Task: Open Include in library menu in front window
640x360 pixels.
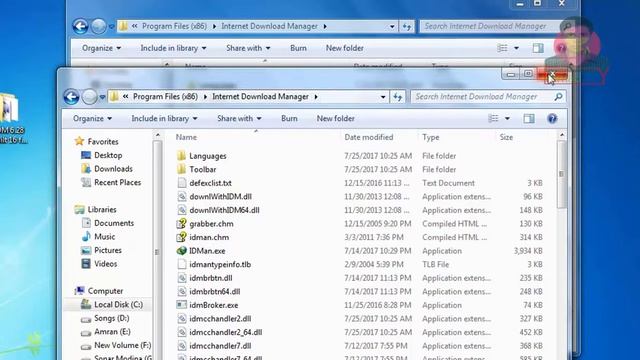Action: tap(164, 118)
